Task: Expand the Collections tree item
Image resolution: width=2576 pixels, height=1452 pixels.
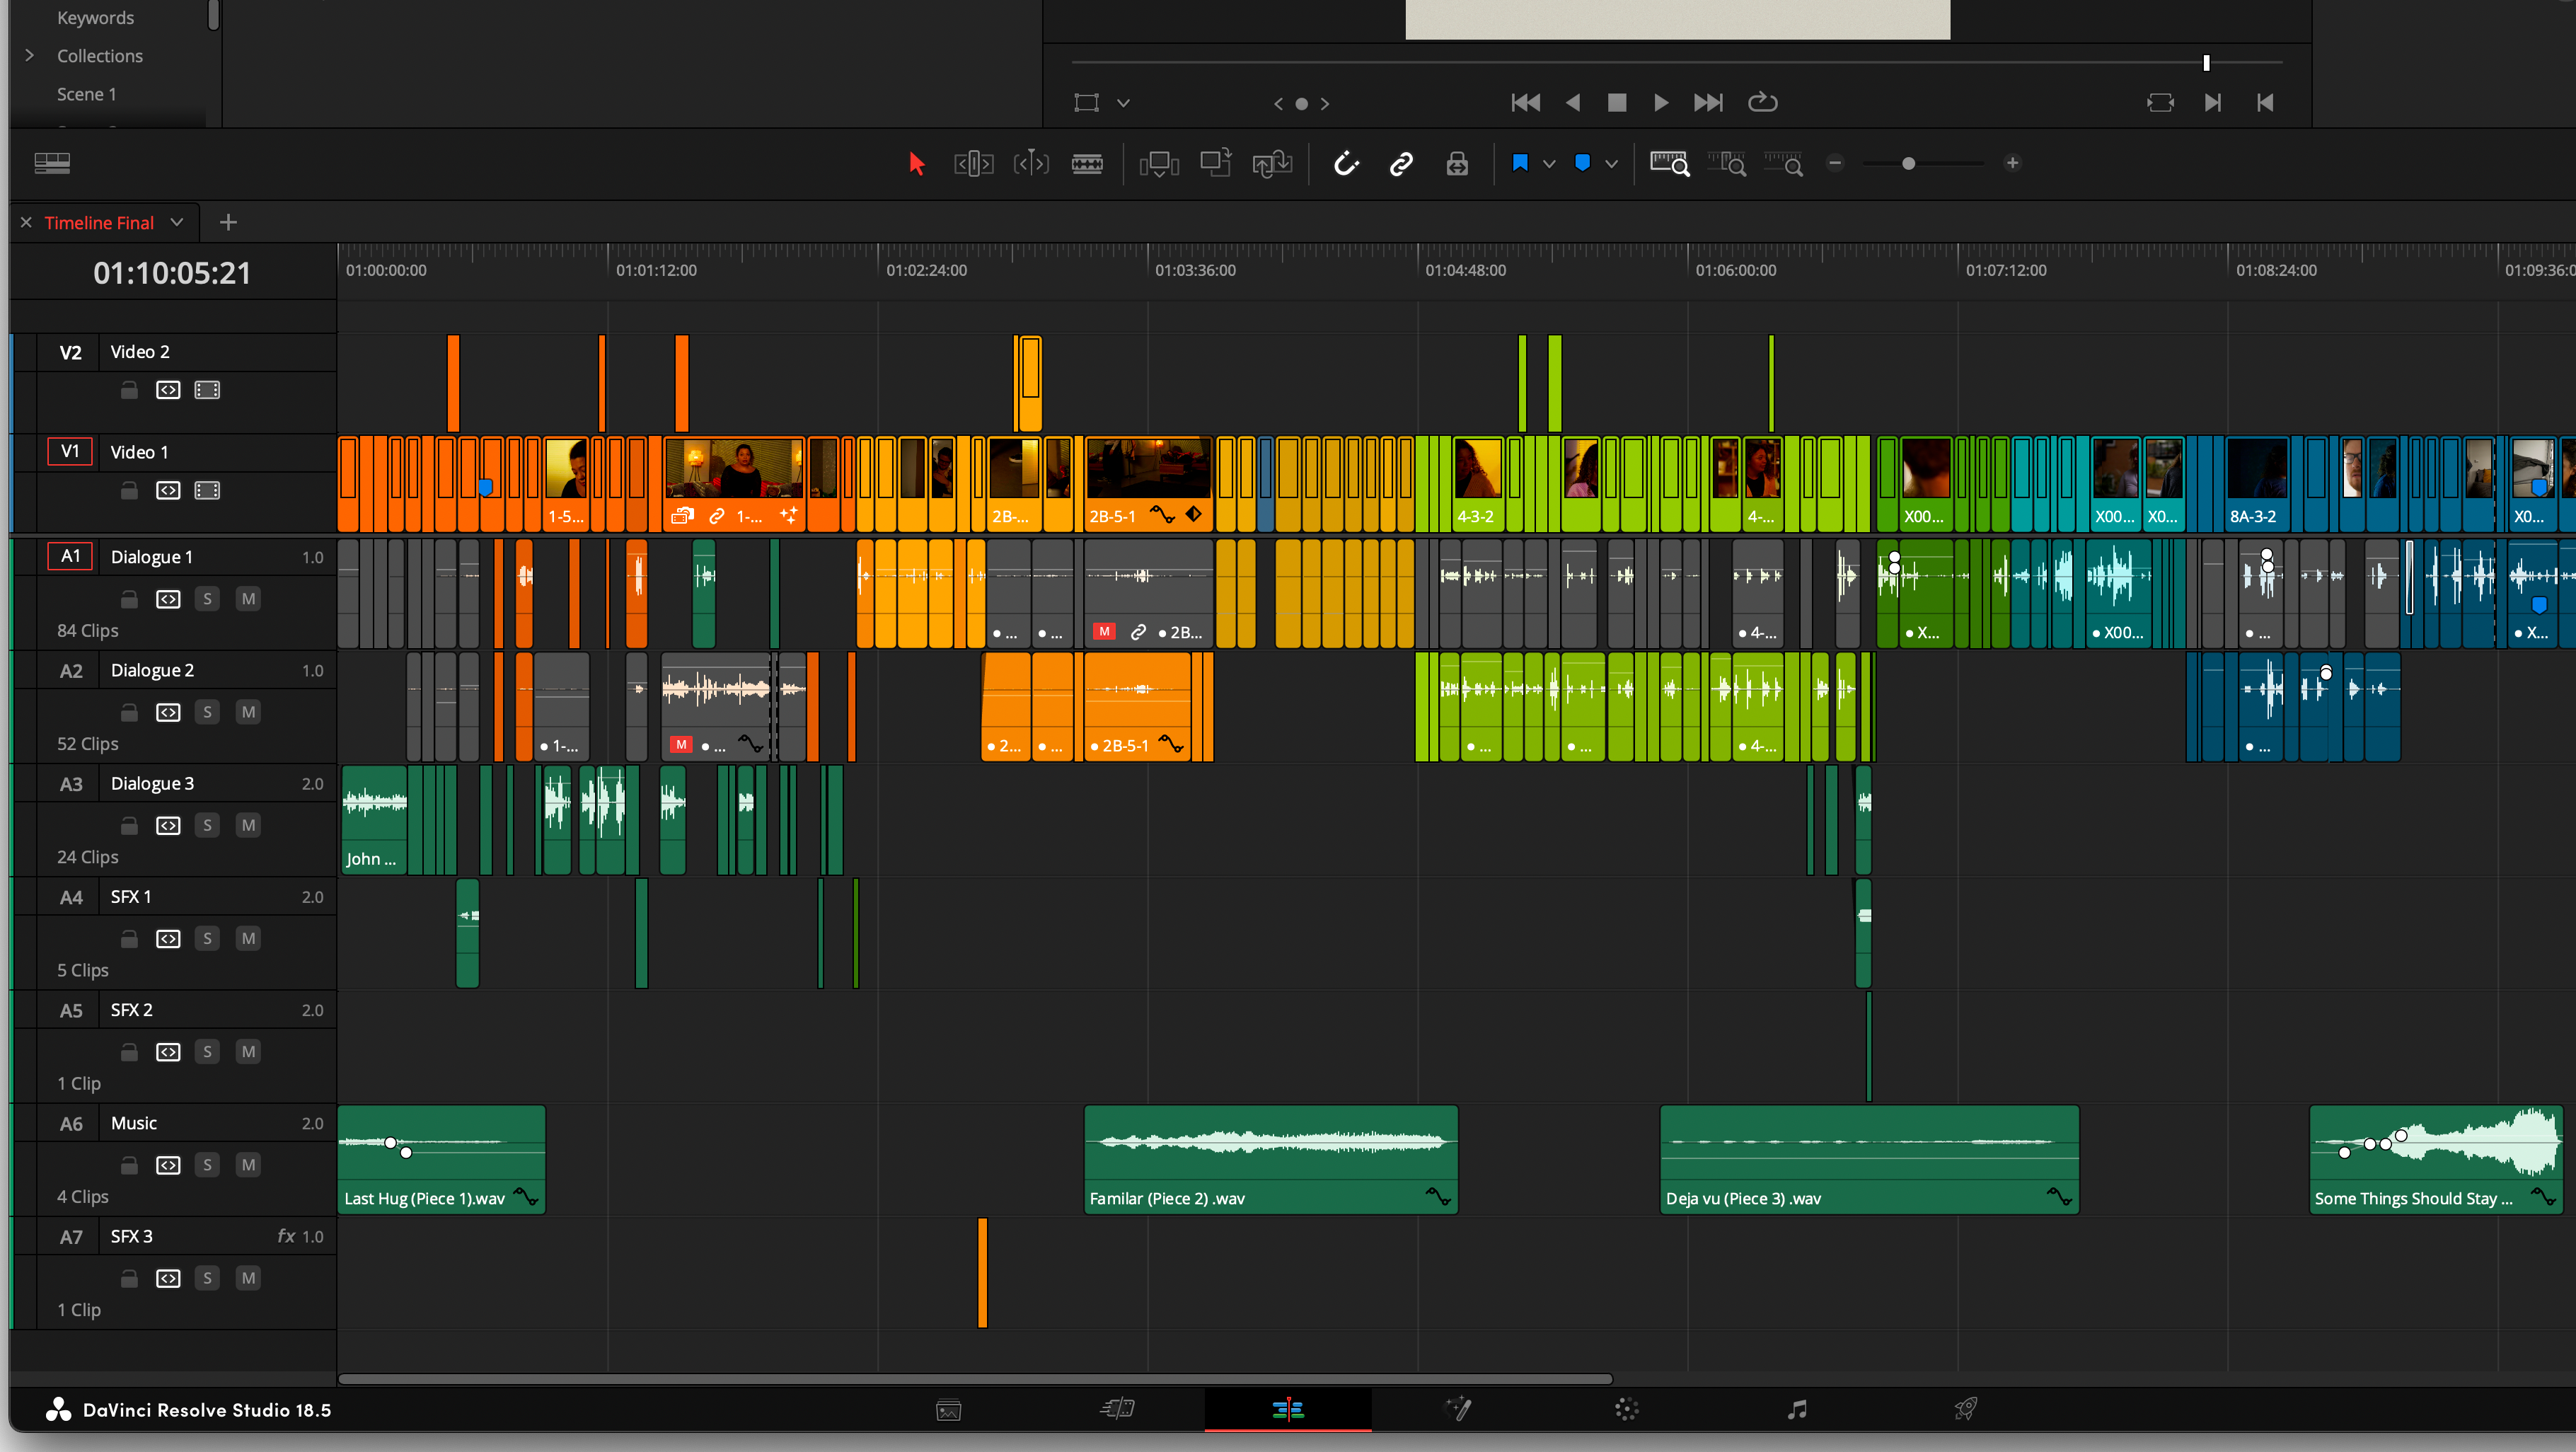Action: point(29,56)
